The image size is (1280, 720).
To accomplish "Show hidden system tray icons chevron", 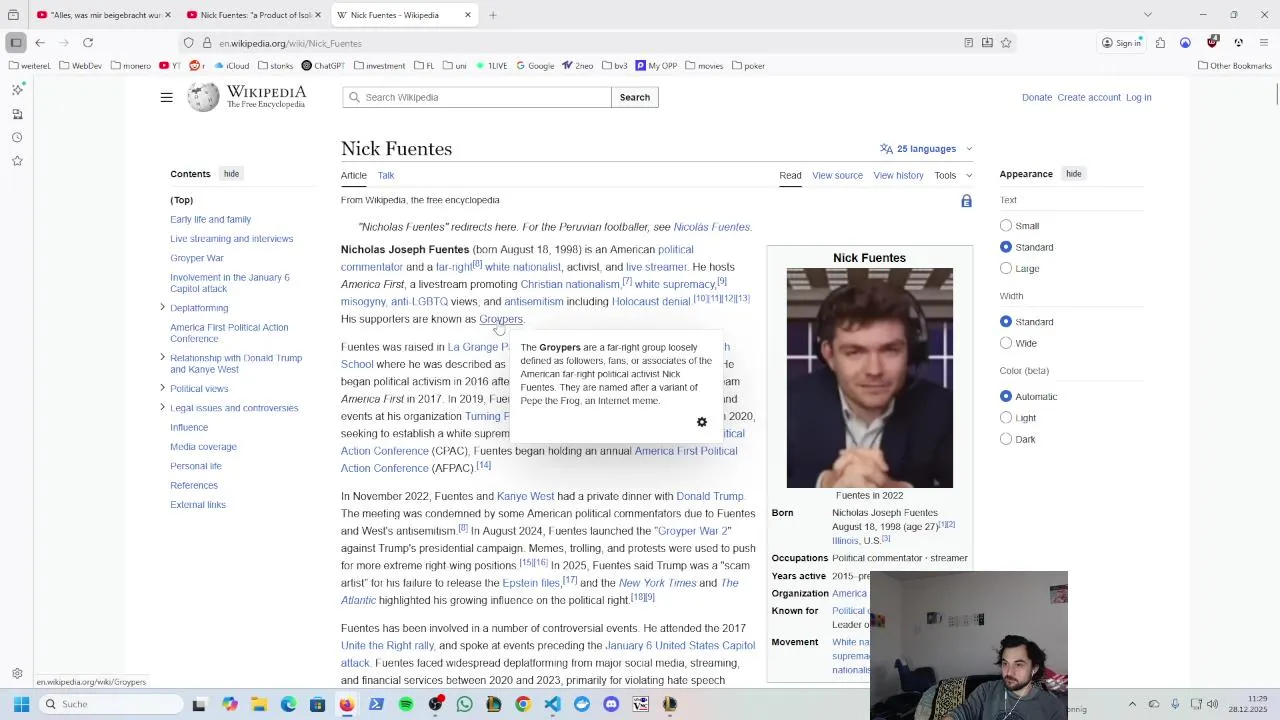I will [1132, 704].
